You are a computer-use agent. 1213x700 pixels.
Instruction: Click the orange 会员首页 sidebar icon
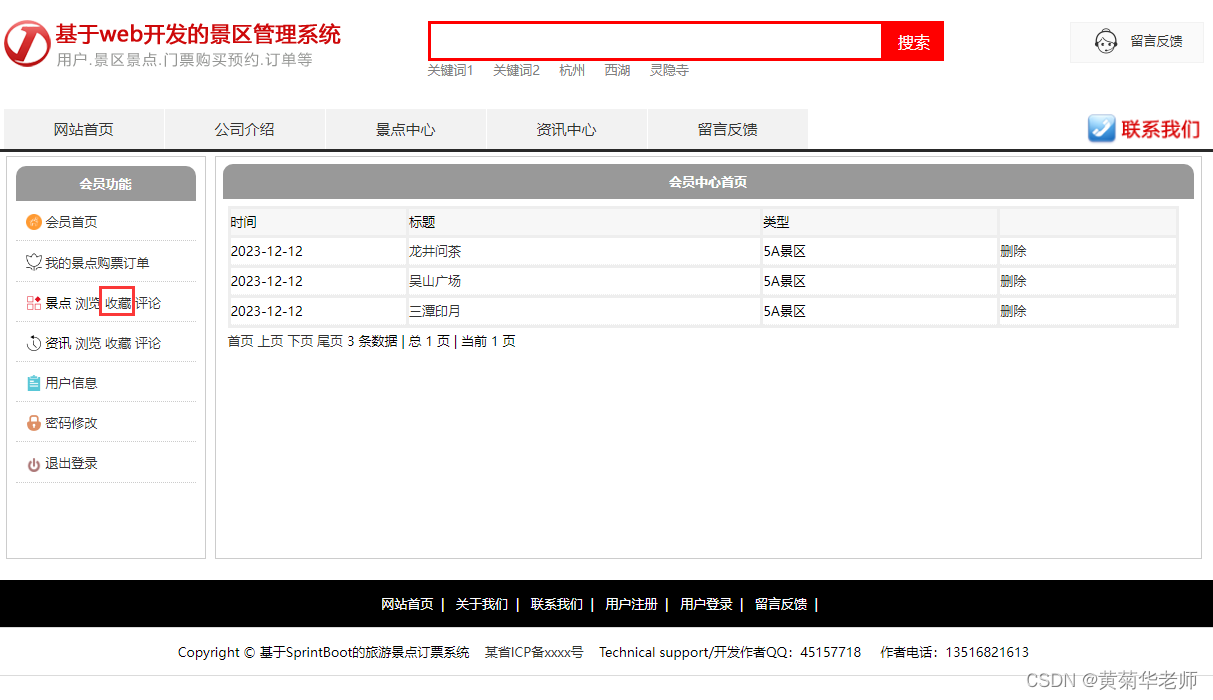coord(33,222)
